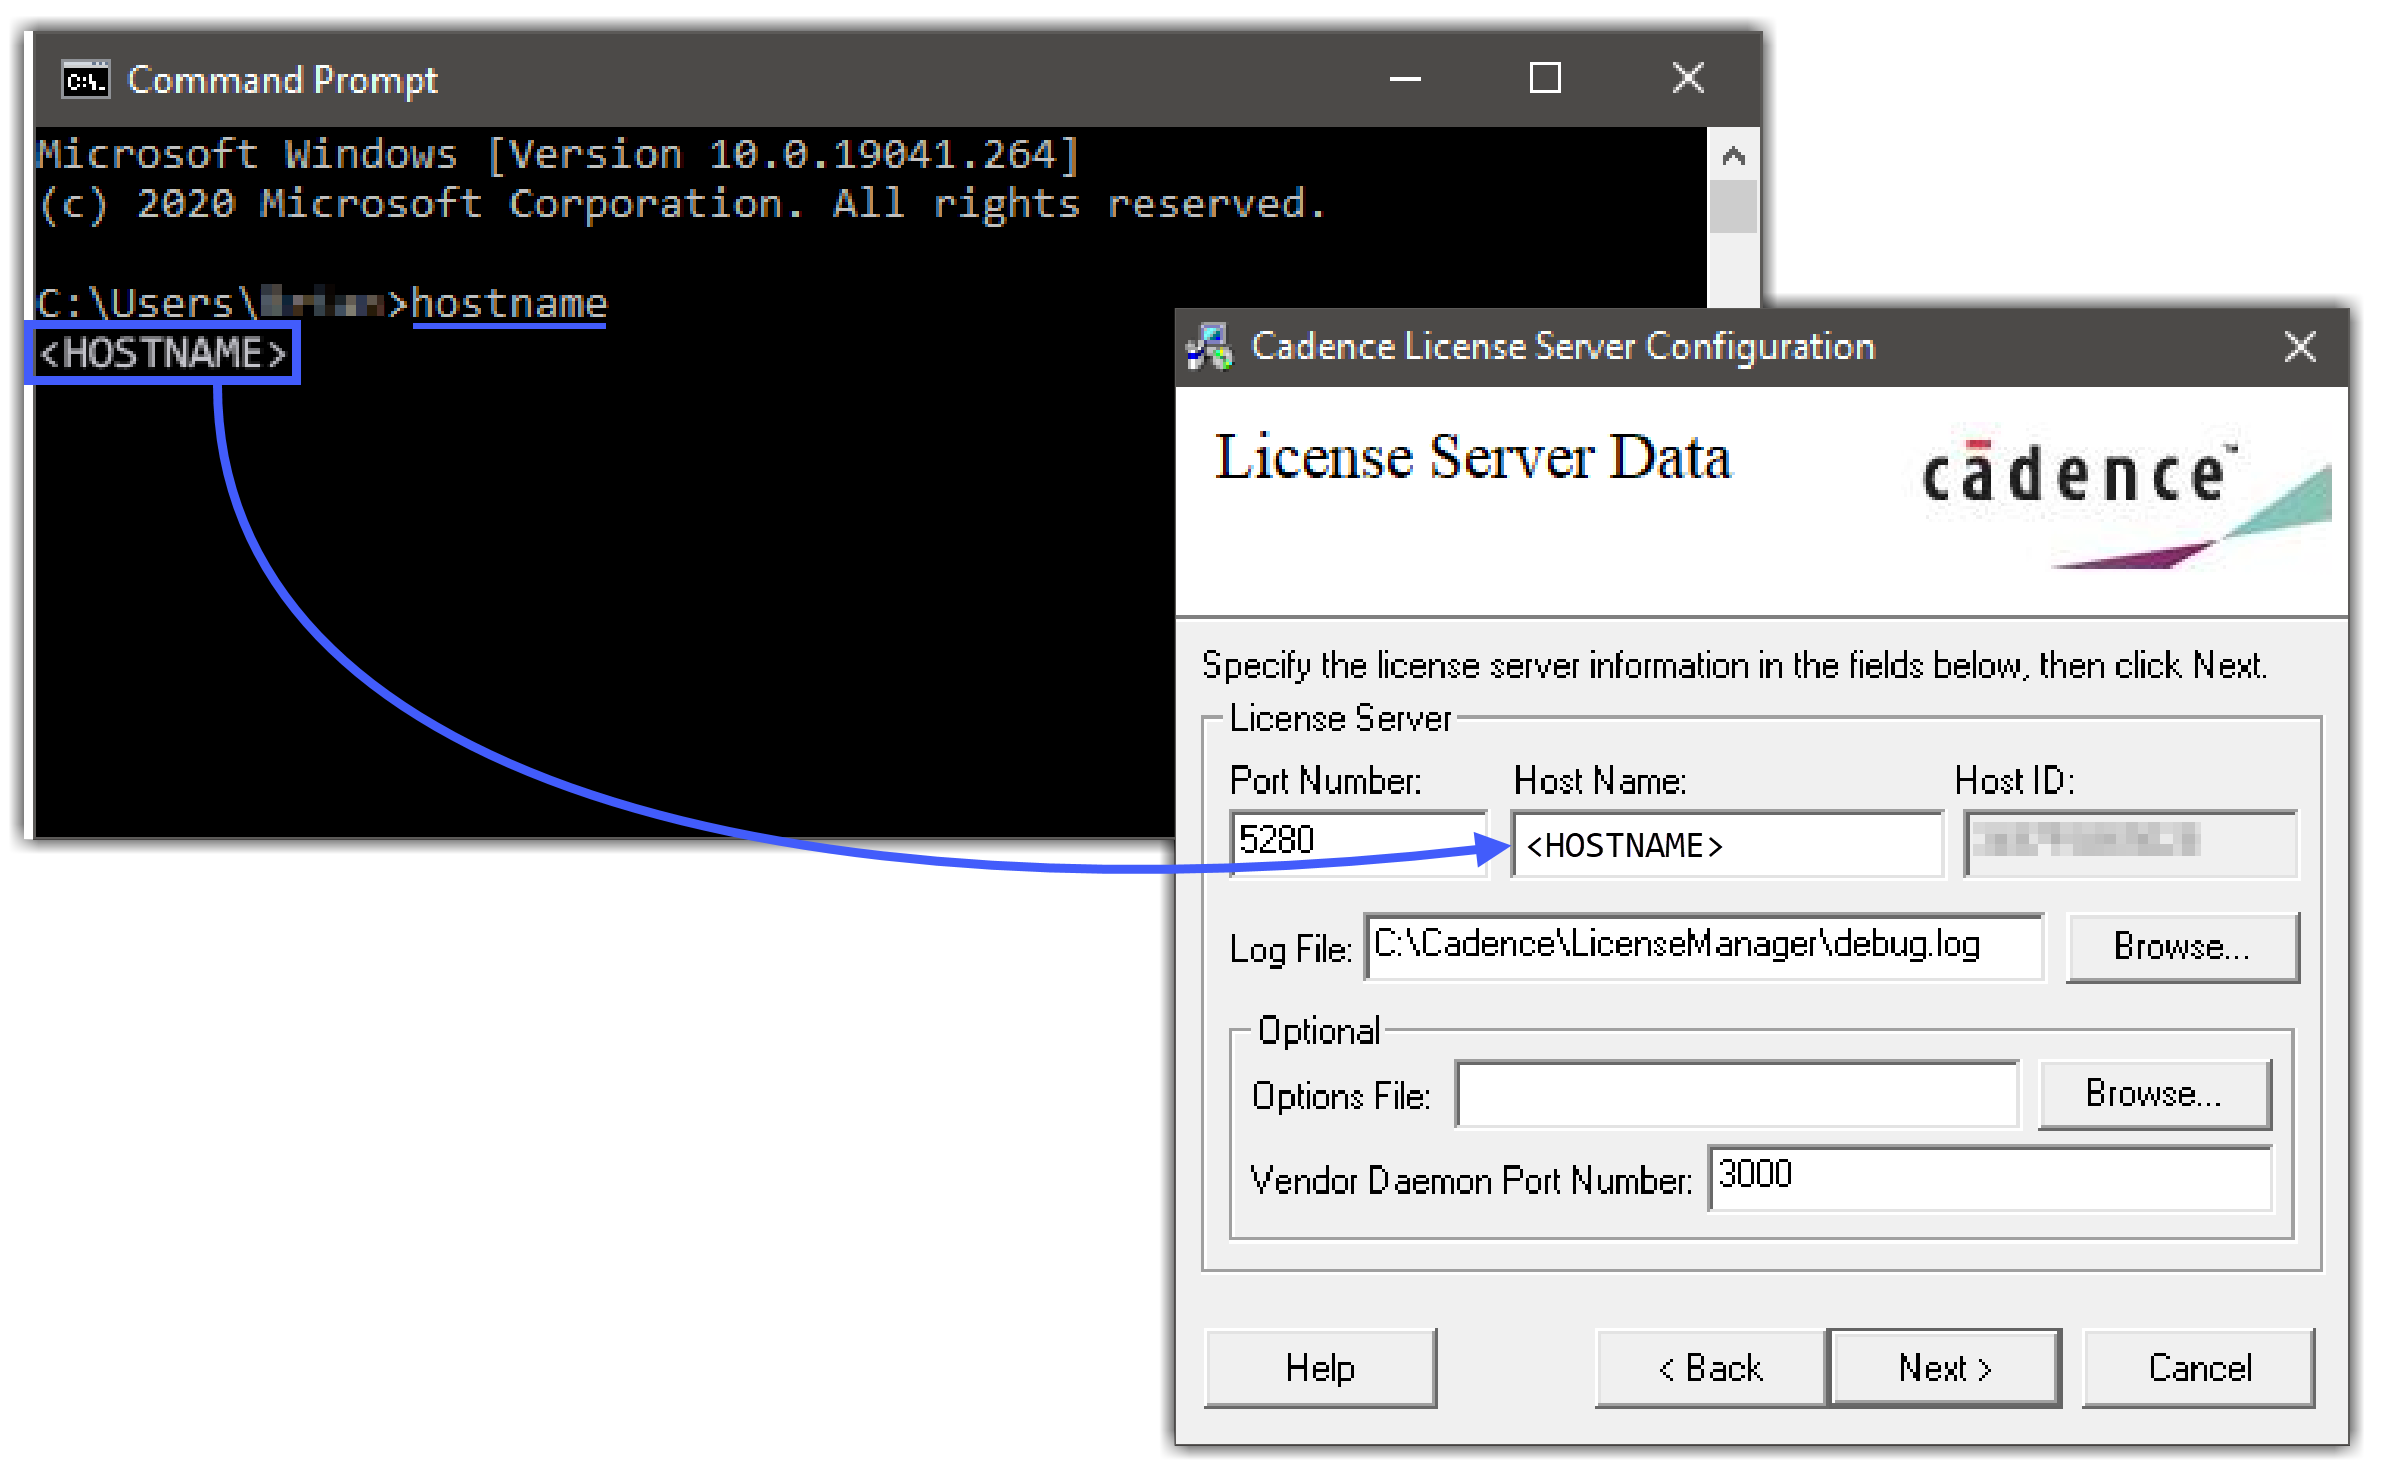2385x1481 pixels.
Task: Close the Command Prompt window
Action: [x=1688, y=78]
